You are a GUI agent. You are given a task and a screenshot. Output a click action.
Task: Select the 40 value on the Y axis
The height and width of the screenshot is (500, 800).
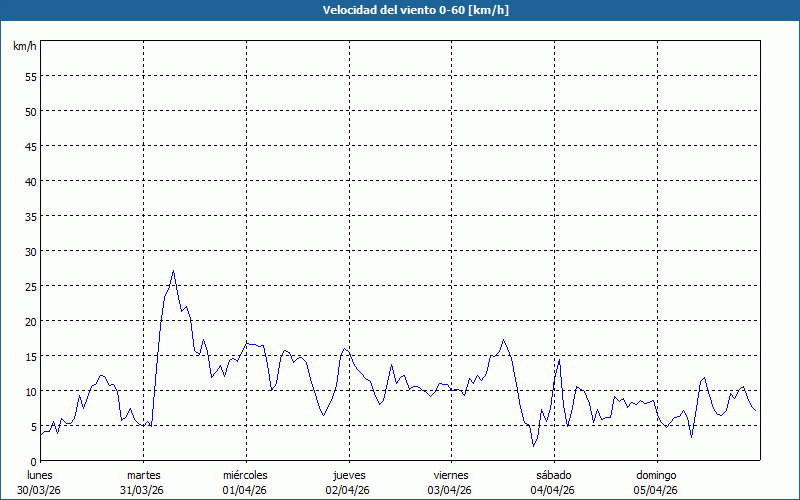pos(30,181)
